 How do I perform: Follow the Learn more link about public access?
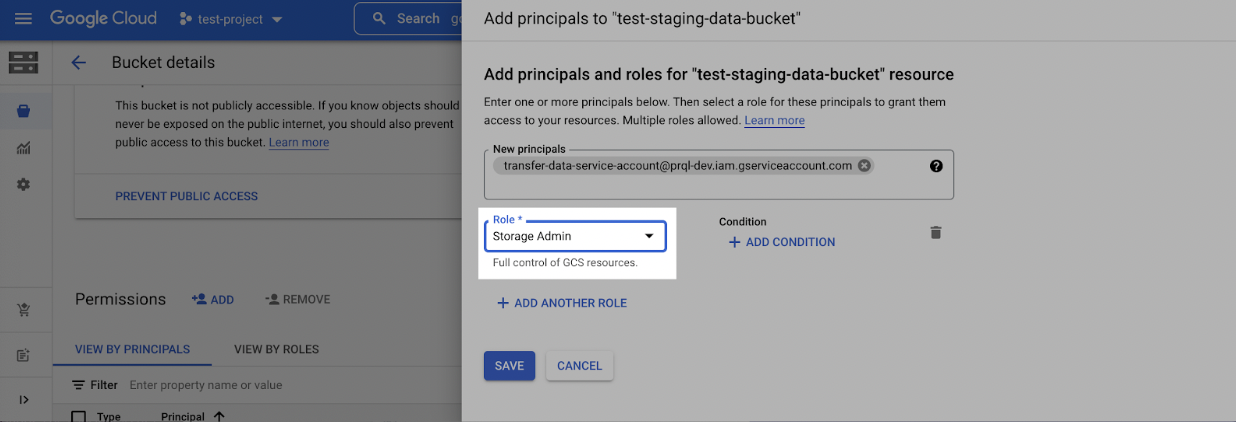pyautogui.click(x=299, y=142)
